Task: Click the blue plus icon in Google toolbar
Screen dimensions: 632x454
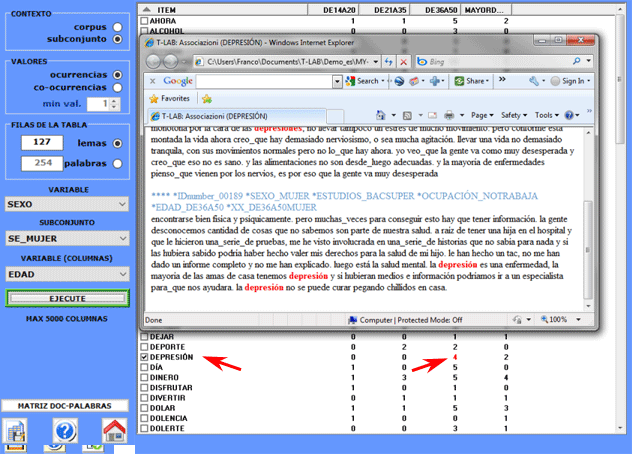Action: (x=434, y=81)
